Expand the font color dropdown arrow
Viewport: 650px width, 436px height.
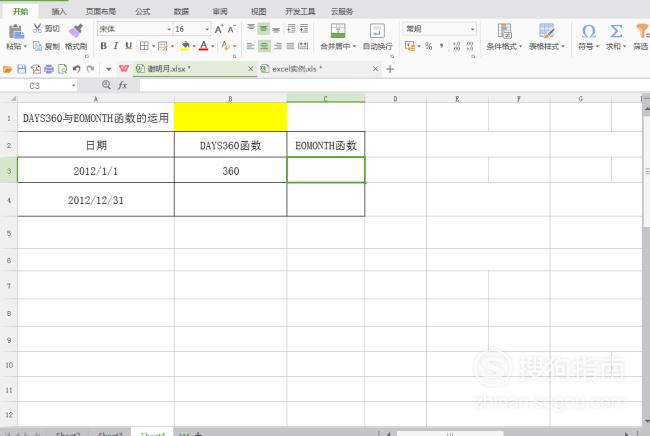coord(213,46)
